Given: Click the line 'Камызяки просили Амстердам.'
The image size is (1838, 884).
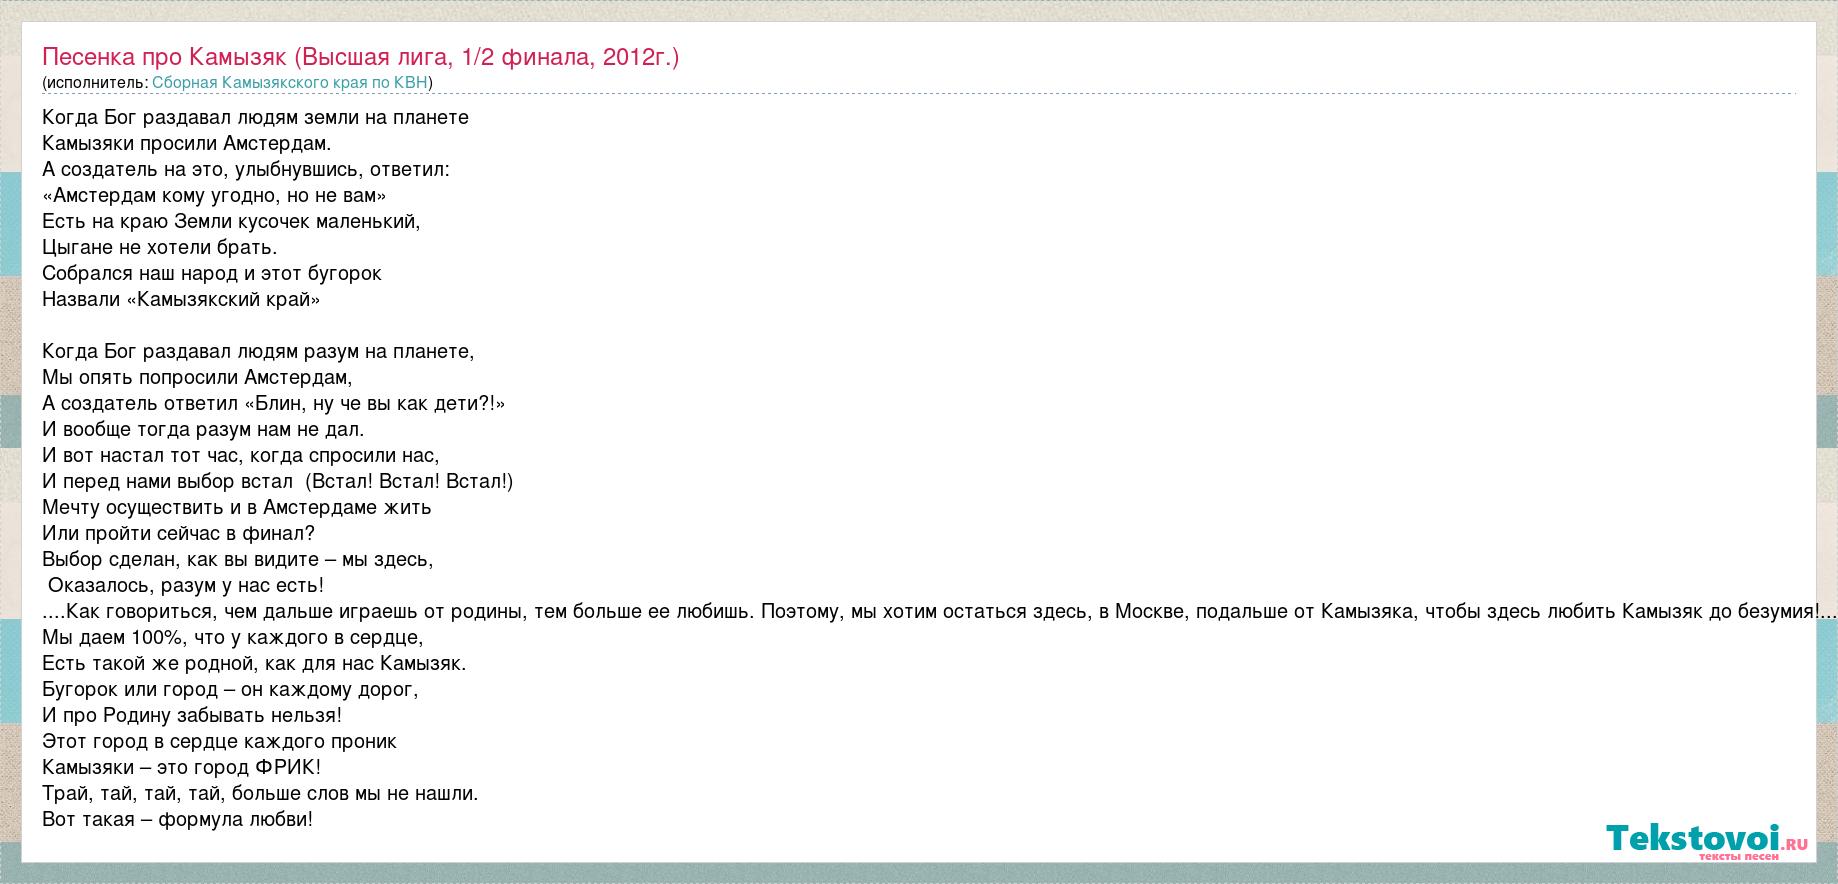Looking at the screenshot, I should (x=186, y=144).
